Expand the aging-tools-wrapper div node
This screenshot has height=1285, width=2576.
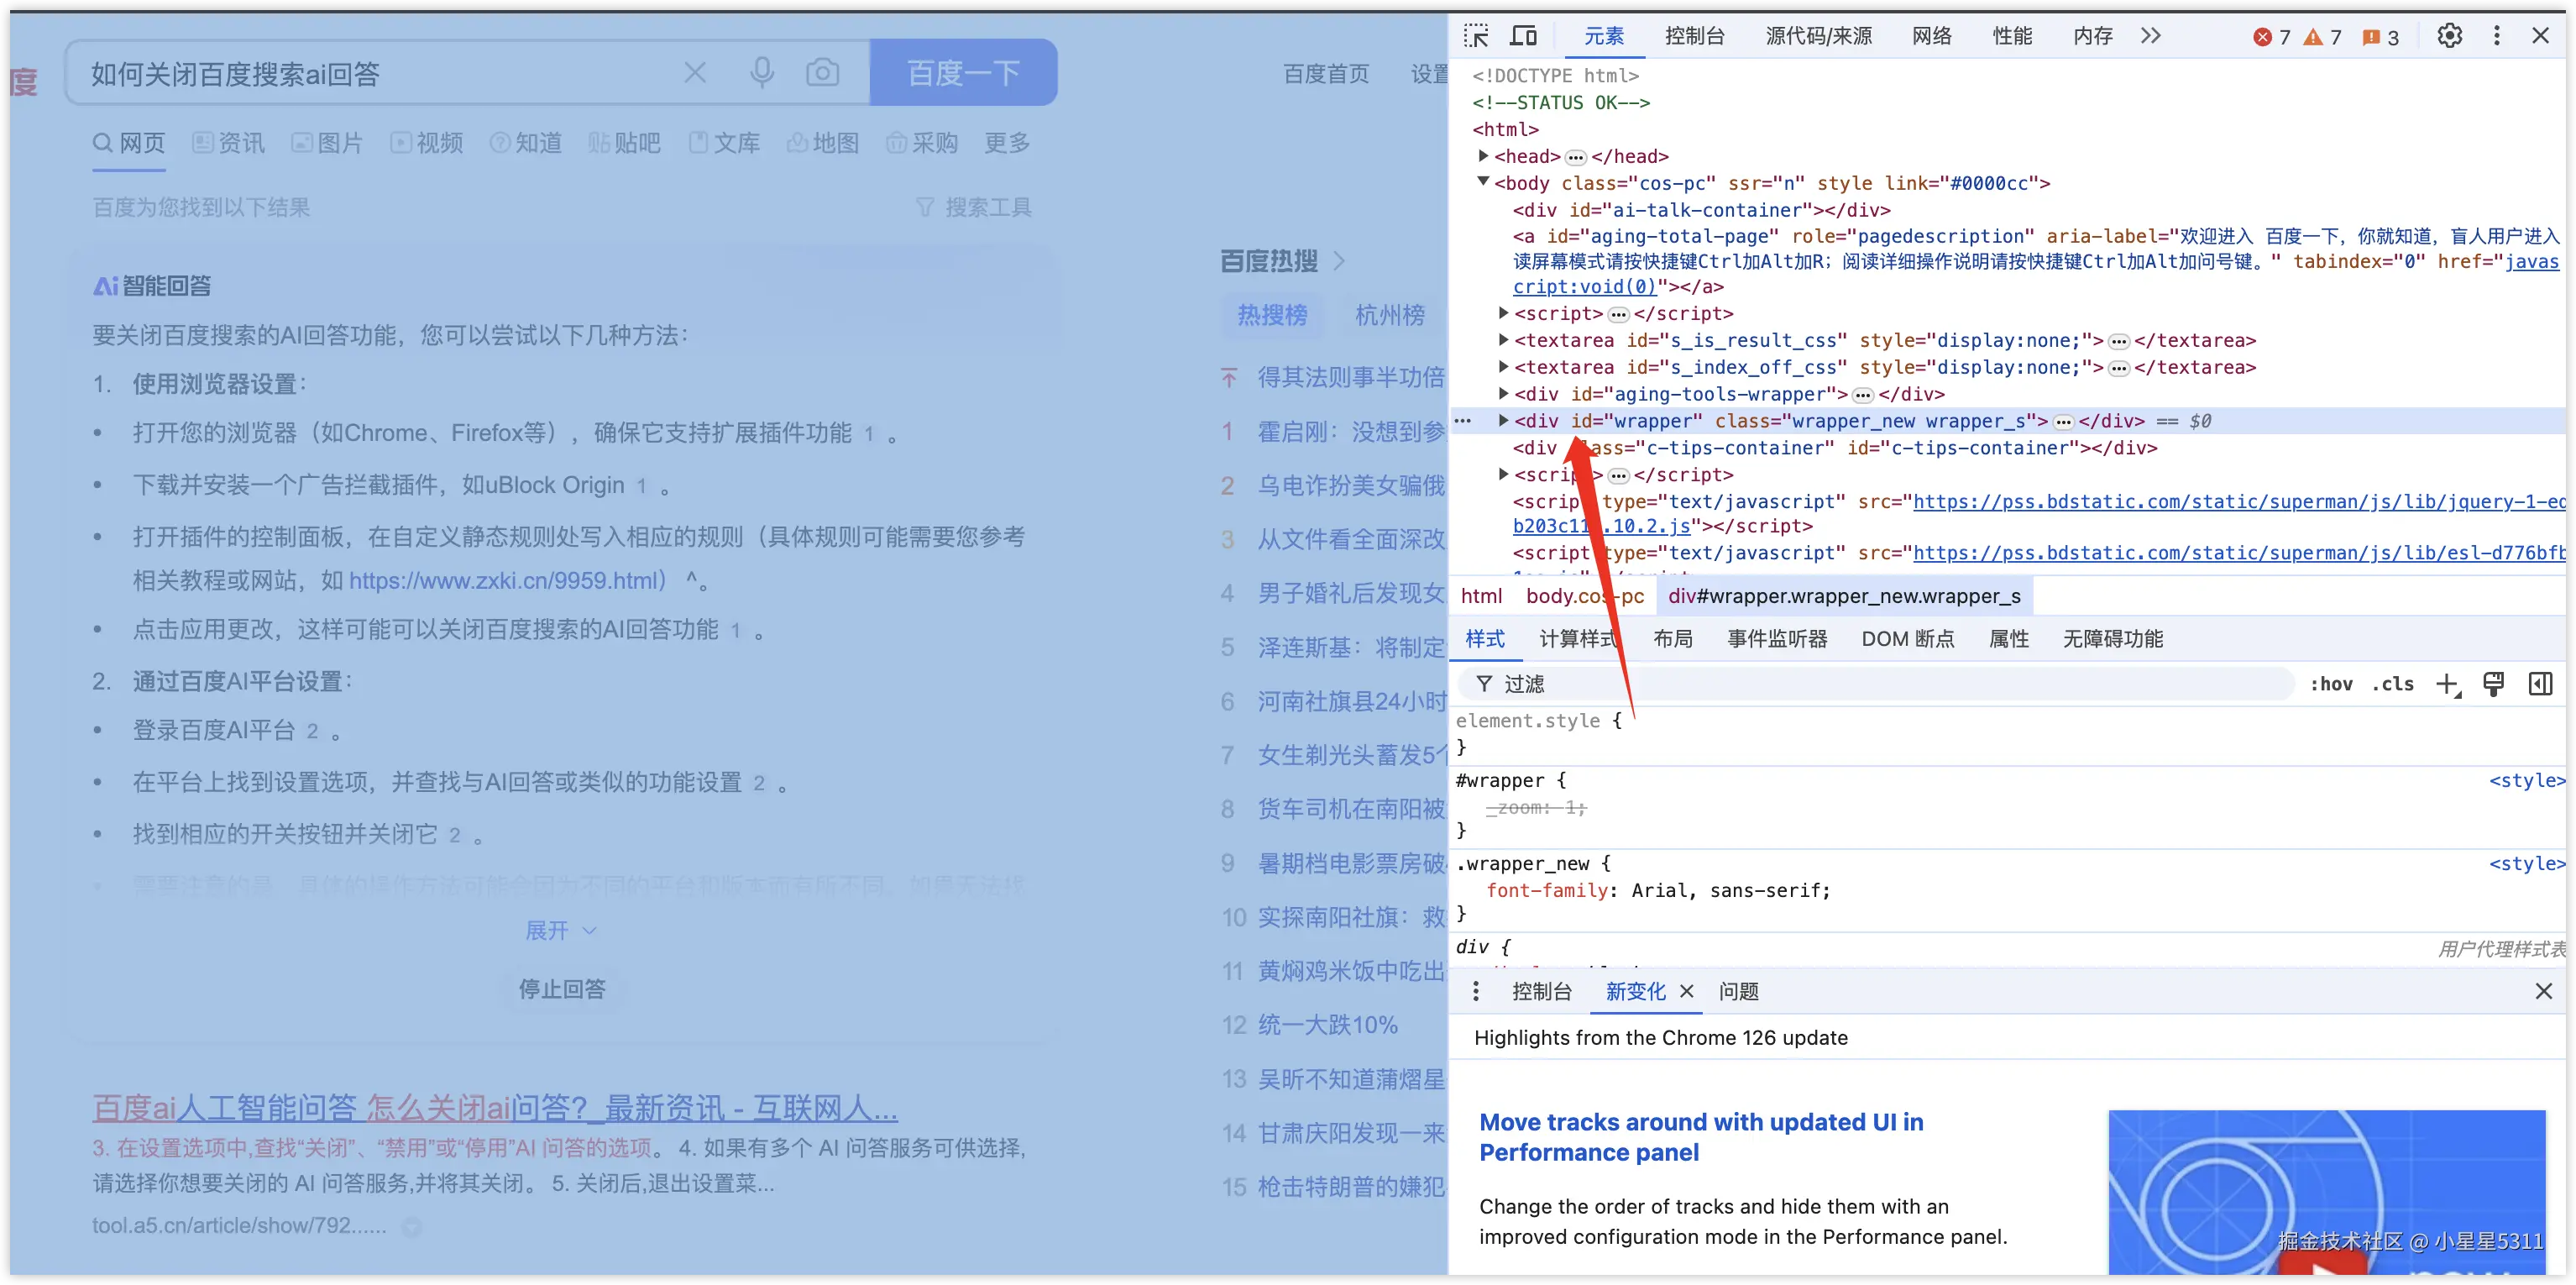(x=1503, y=394)
